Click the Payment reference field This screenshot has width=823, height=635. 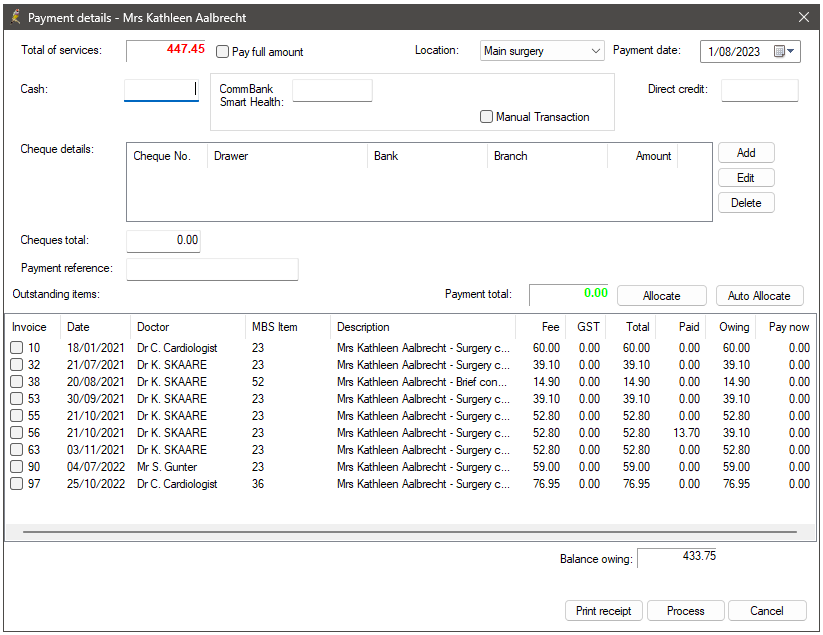212,269
